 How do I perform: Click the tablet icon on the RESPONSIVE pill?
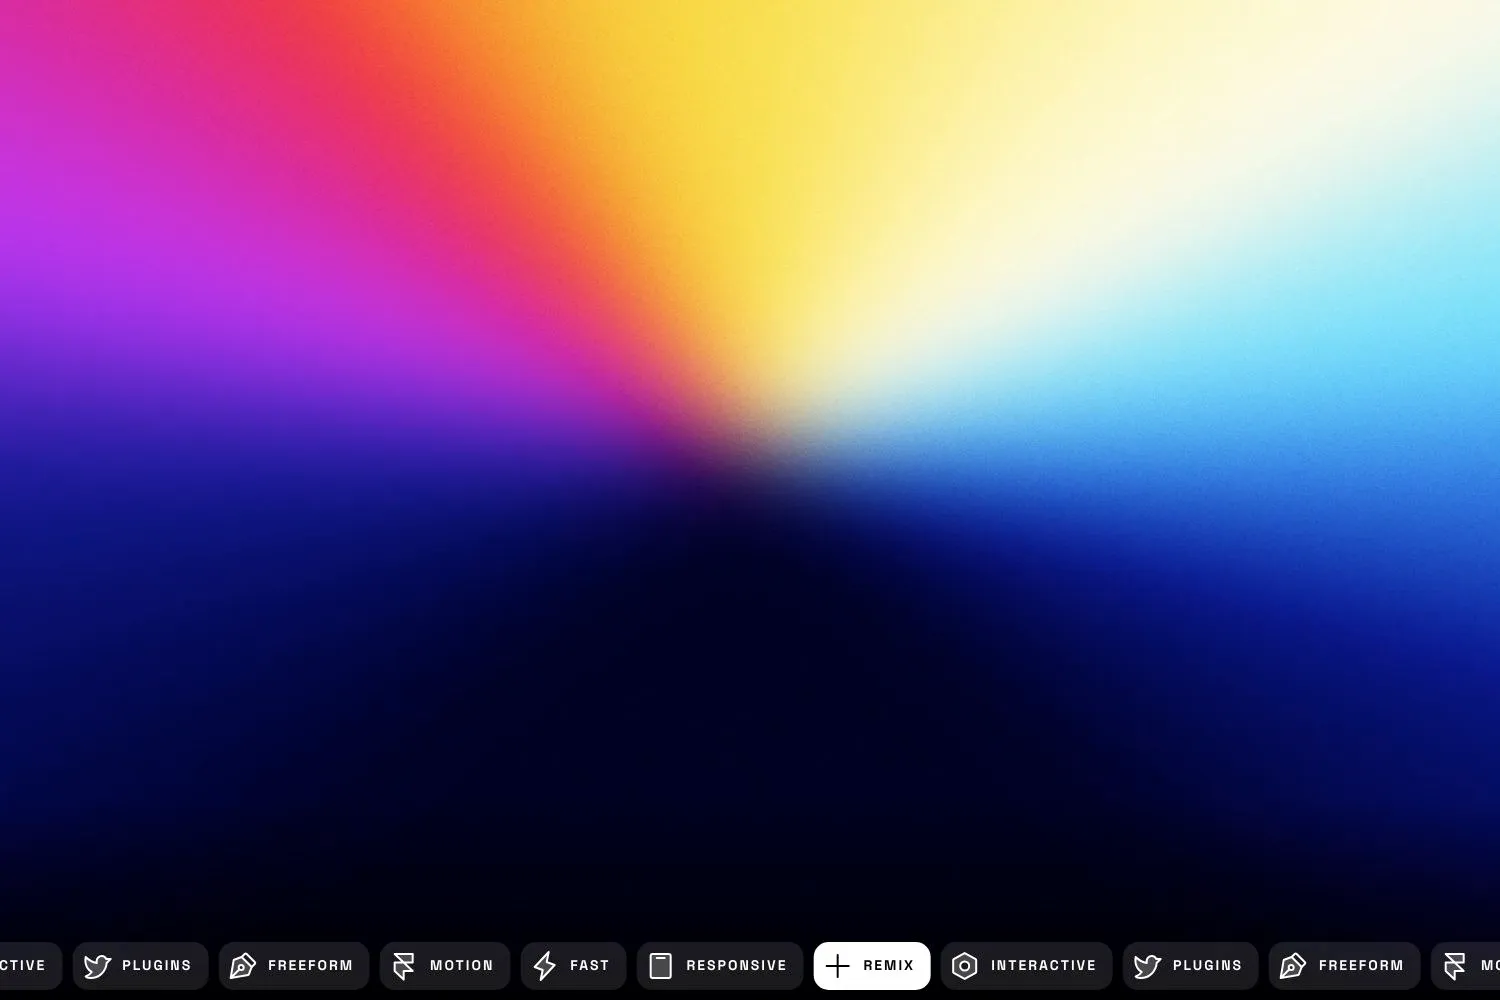click(x=661, y=966)
